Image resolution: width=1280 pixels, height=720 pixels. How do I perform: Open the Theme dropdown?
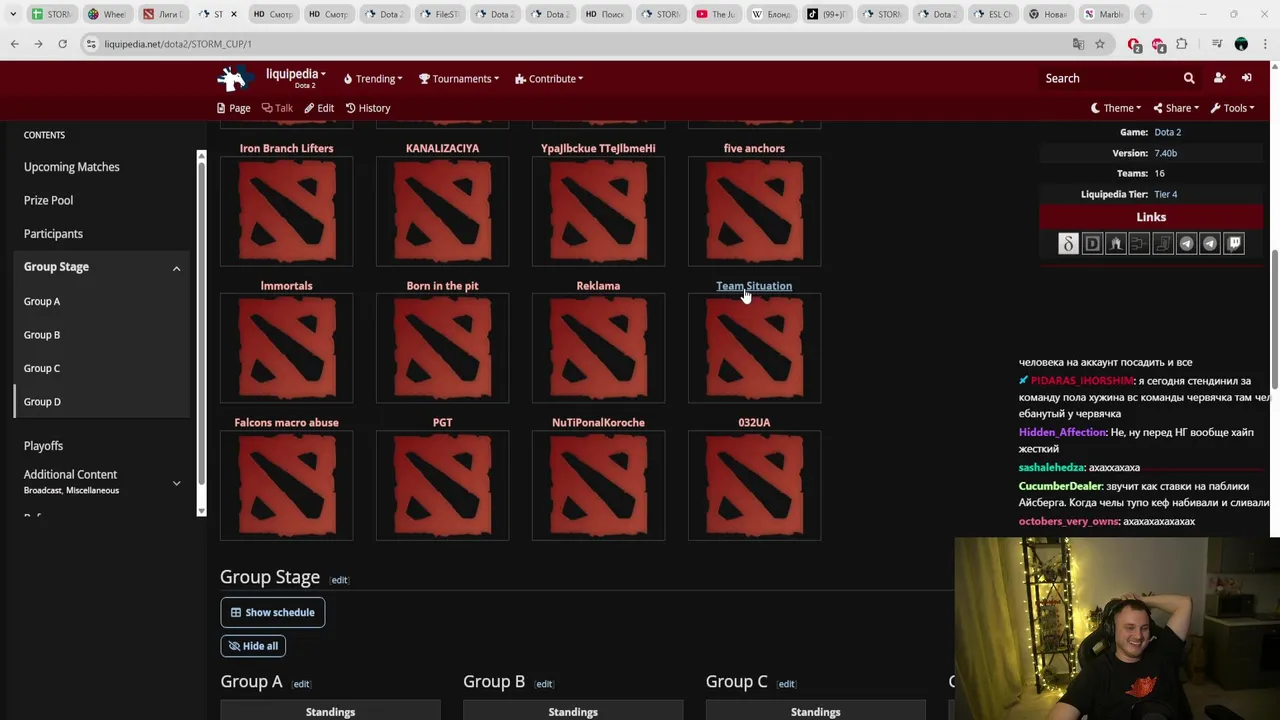coord(1117,108)
